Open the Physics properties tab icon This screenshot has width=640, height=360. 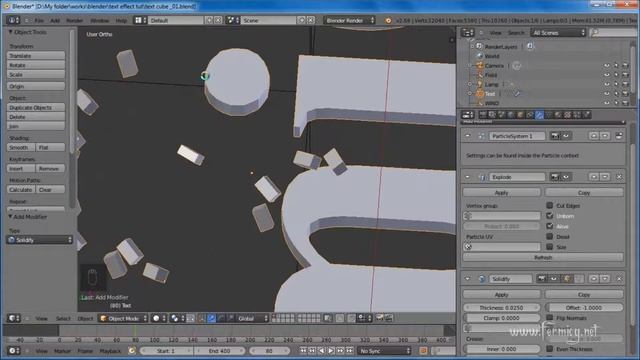tap(587, 115)
